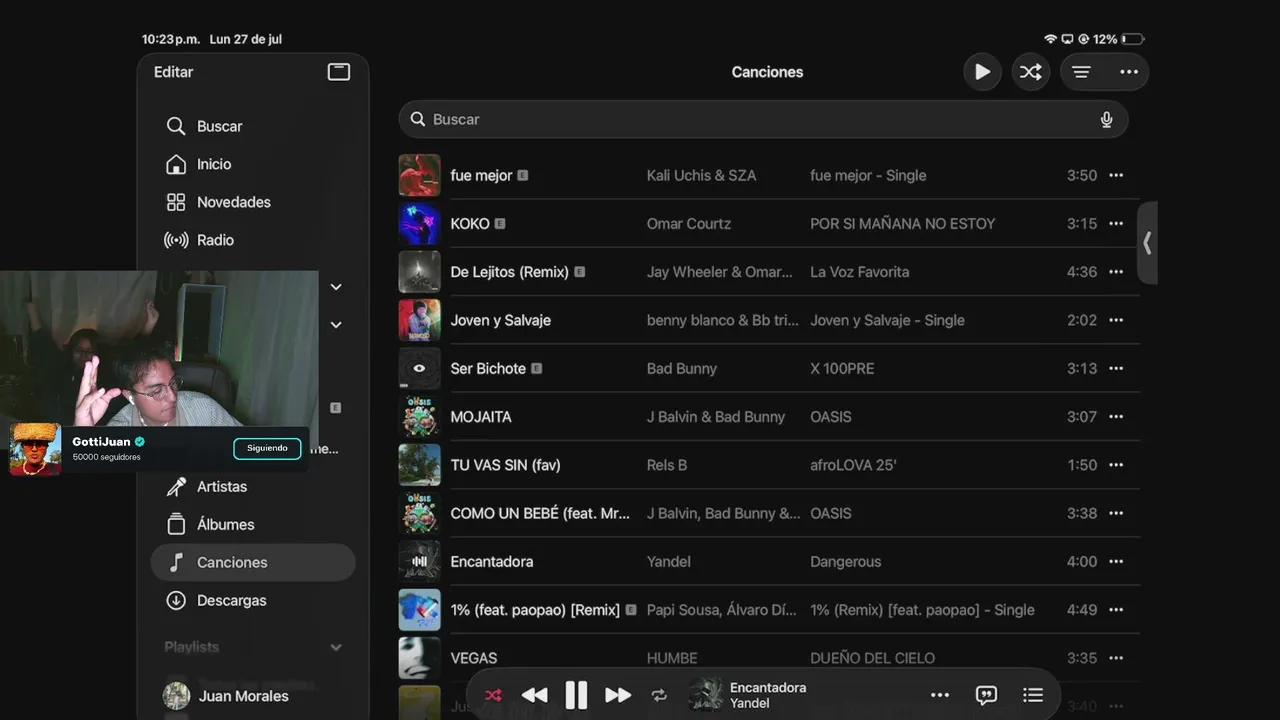Open more options for fue mejor

(x=1116, y=175)
